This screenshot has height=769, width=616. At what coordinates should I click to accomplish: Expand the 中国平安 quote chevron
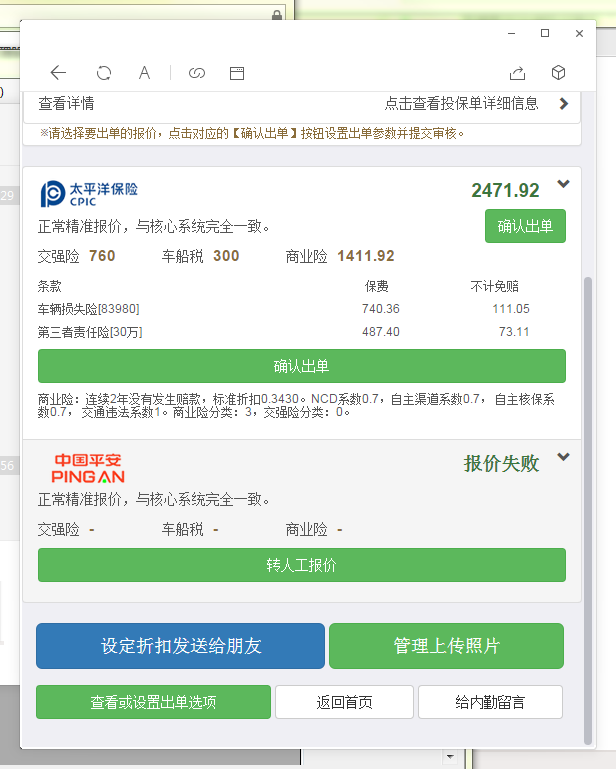pyautogui.click(x=563, y=457)
